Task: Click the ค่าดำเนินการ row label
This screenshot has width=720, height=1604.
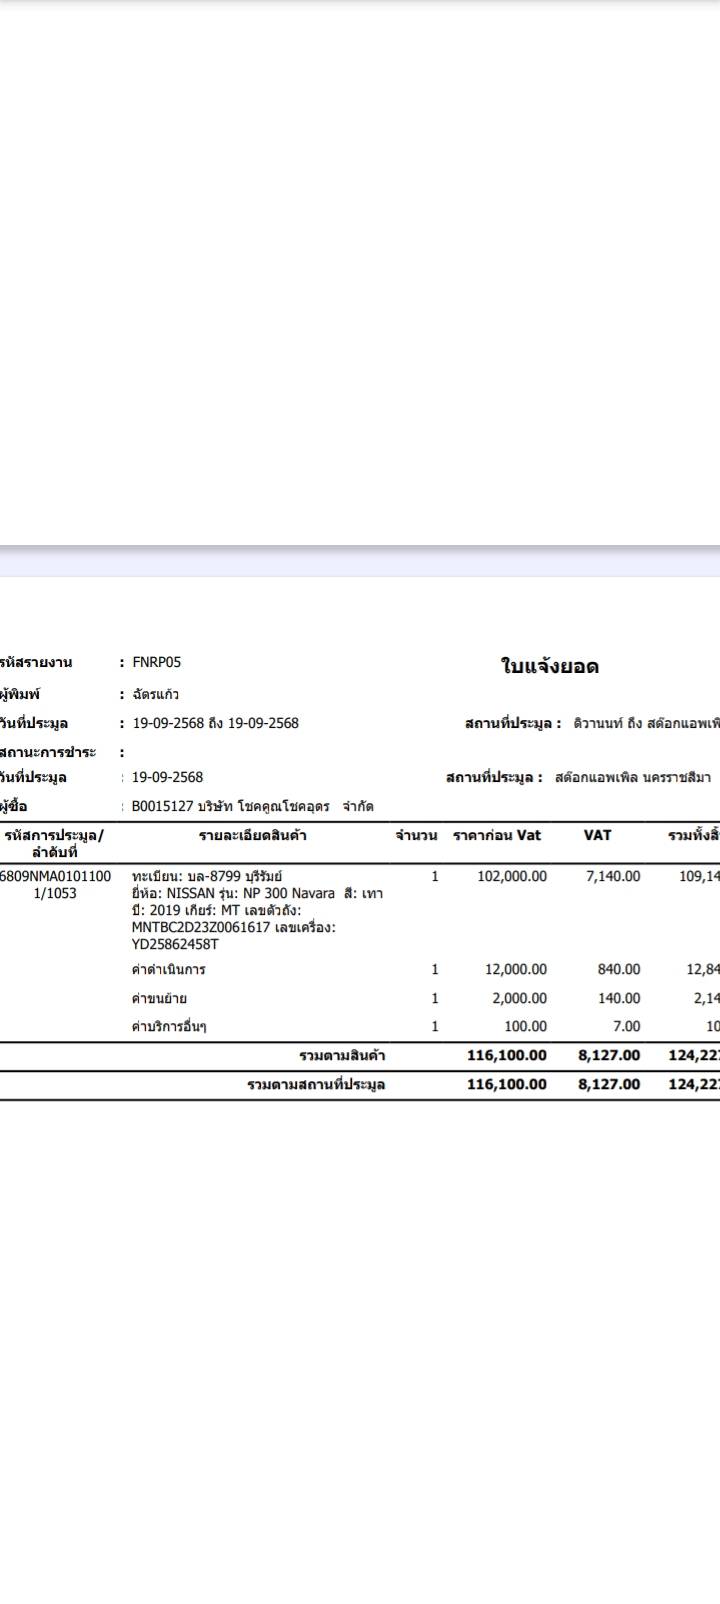Action: 168,969
